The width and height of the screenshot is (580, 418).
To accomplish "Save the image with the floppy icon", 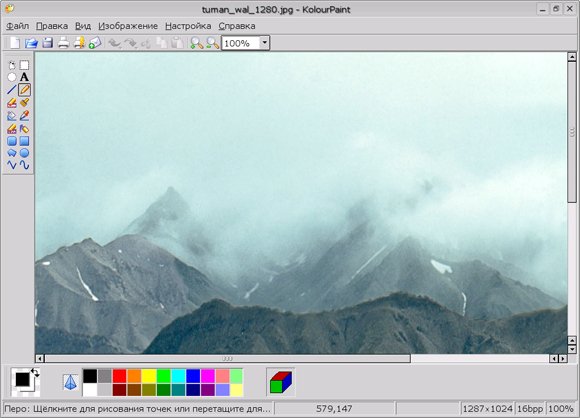I will point(47,43).
